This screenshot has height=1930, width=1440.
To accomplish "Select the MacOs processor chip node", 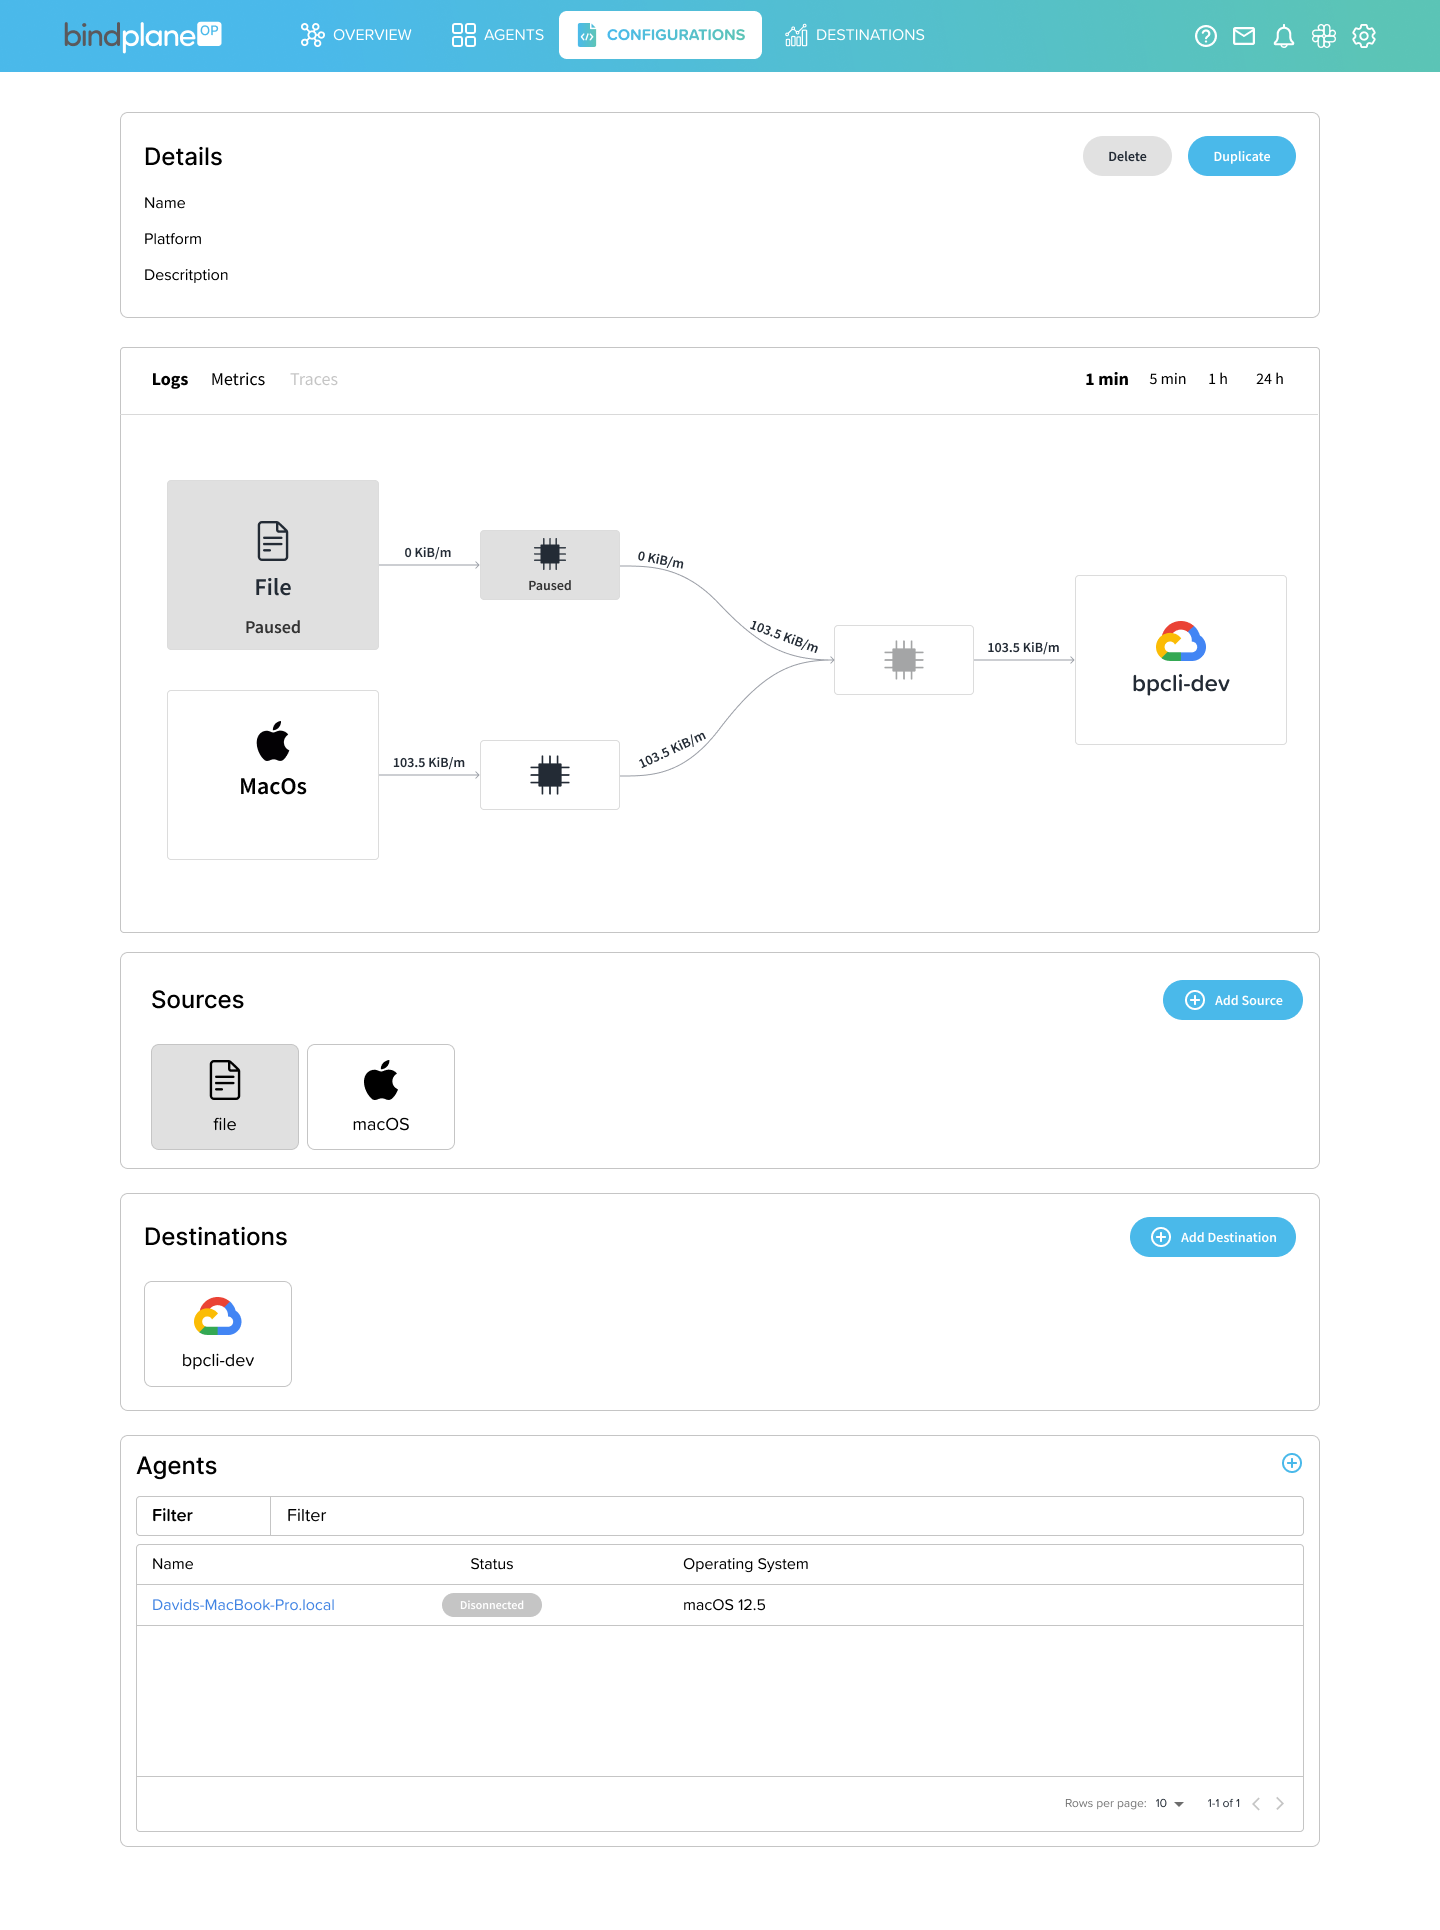I will pyautogui.click(x=550, y=775).
